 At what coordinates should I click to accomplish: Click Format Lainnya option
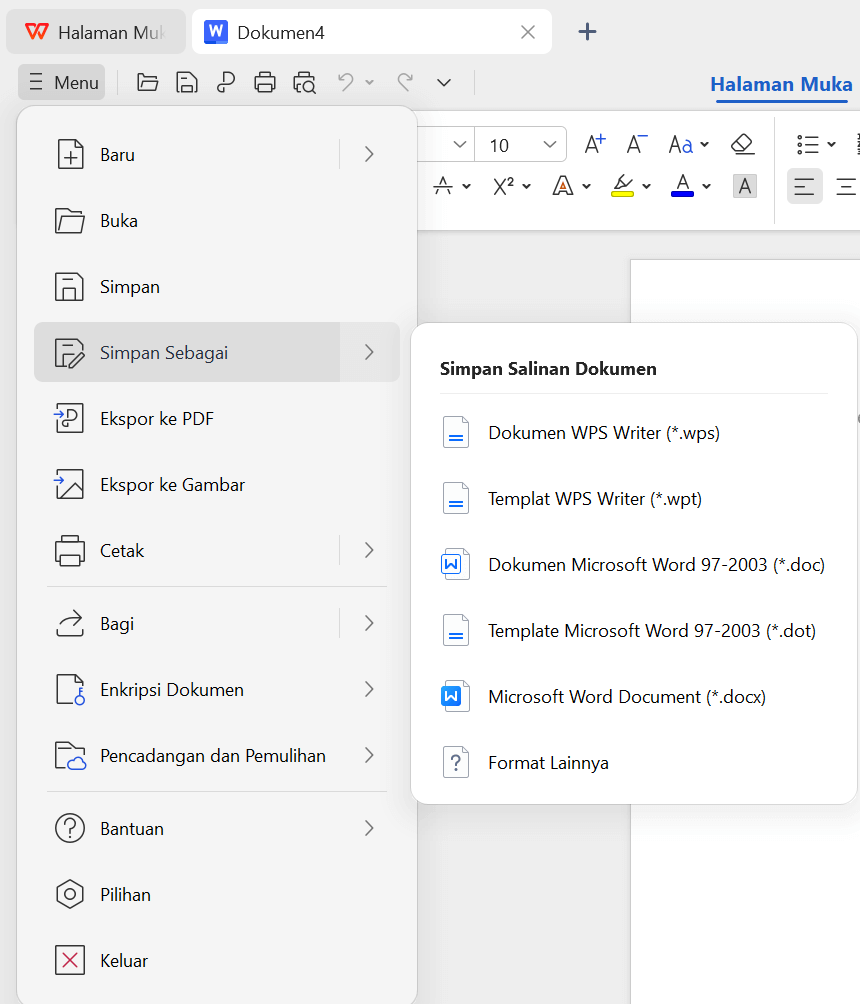coord(548,763)
